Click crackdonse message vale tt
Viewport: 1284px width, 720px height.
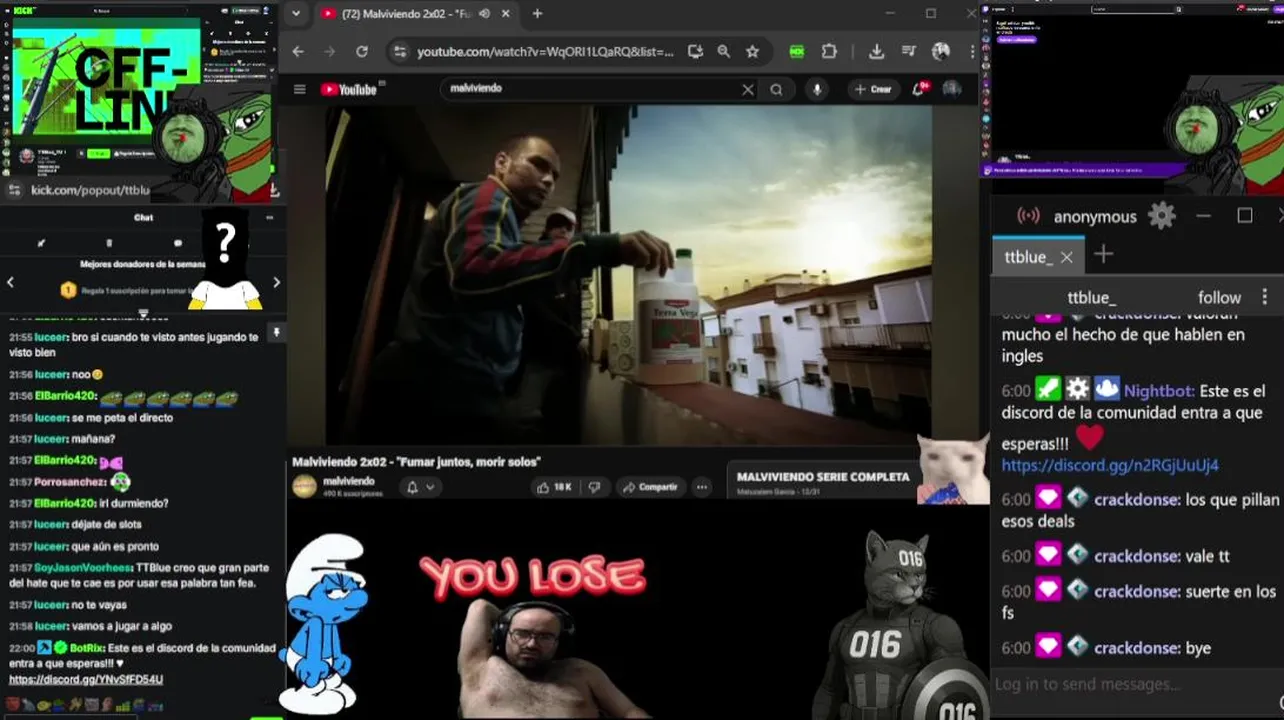[1207, 556]
